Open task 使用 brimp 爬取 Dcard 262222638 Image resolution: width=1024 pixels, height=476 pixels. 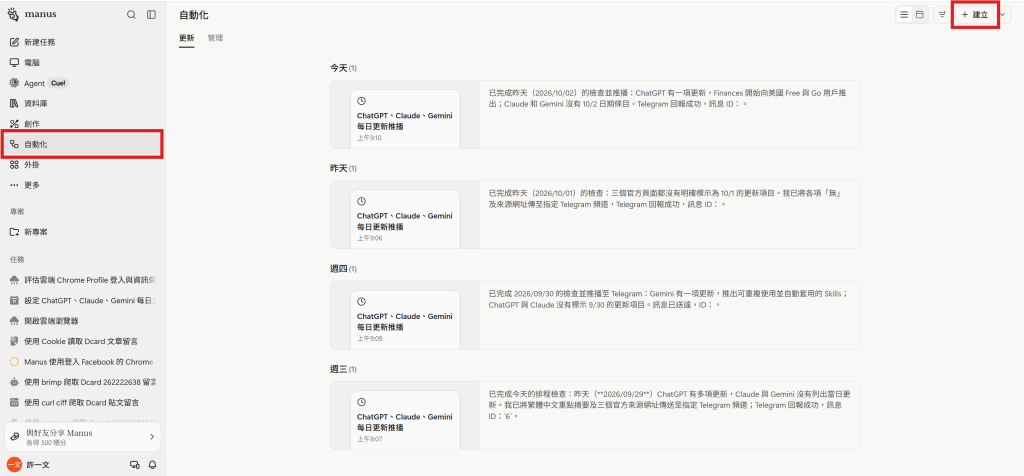tap(82, 381)
